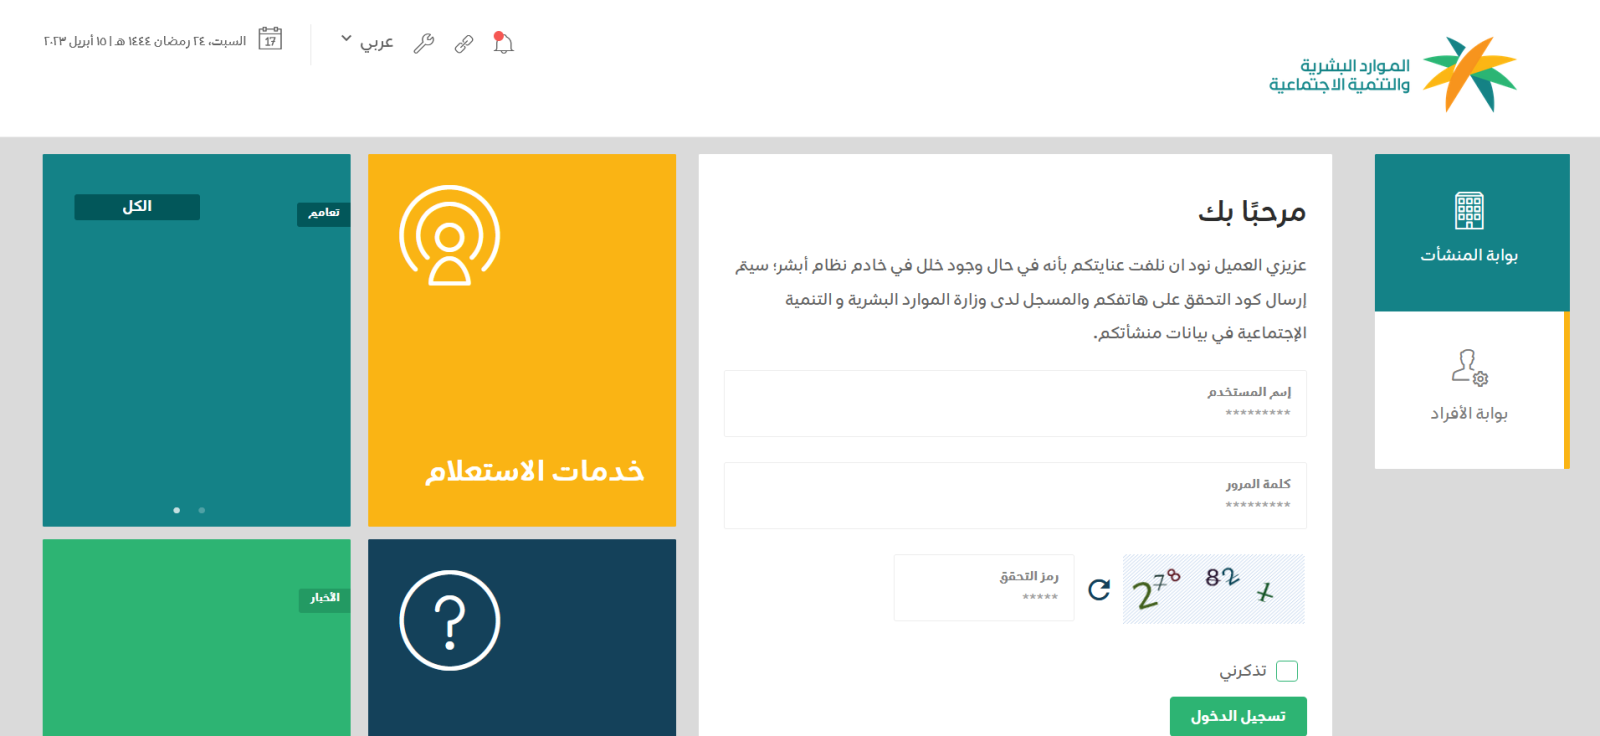Refresh the captcha image
Screen dimensions: 1600x736
(x=1099, y=590)
